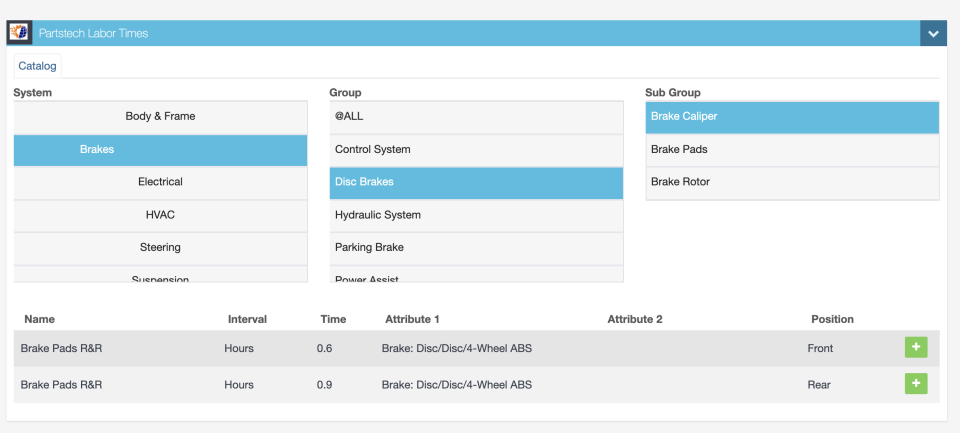Image resolution: width=960 pixels, height=433 pixels.
Task: Select Brake Pads sub group
Action: [792, 149]
